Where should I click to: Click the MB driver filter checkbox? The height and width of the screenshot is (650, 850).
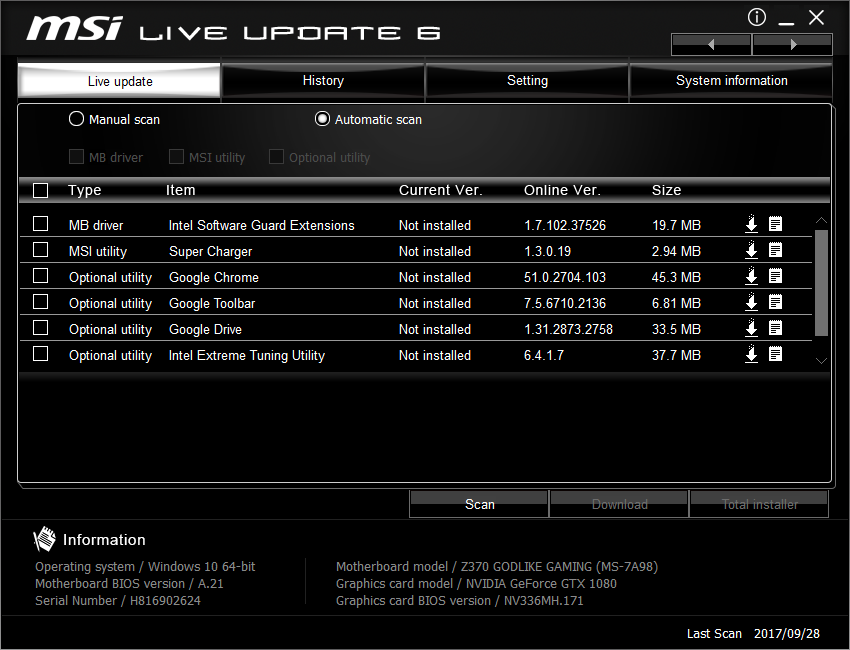point(76,157)
